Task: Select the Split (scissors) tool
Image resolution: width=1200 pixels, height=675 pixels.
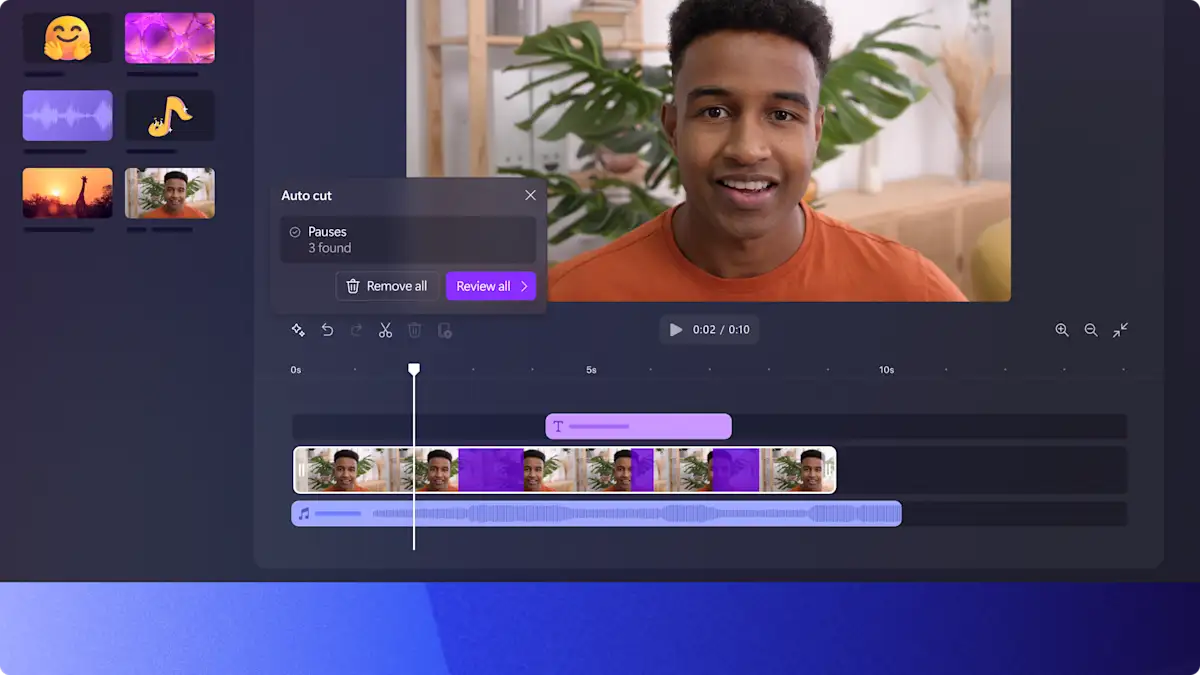Action: click(385, 330)
